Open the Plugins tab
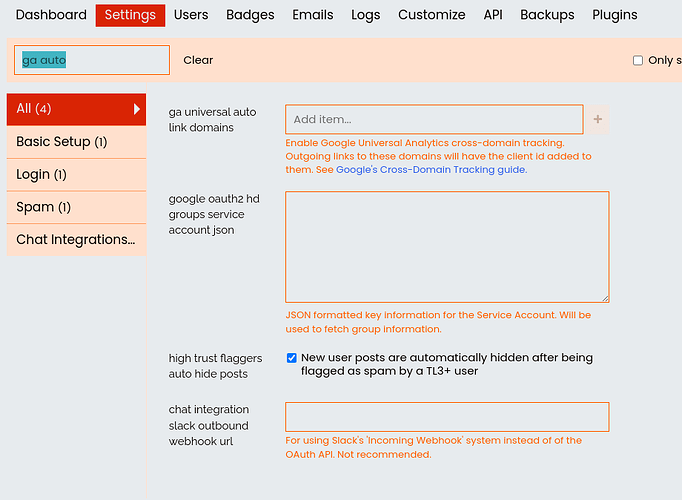The height and width of the screenshot is (500, 682). pyautogui.click(x=615, y=15)
